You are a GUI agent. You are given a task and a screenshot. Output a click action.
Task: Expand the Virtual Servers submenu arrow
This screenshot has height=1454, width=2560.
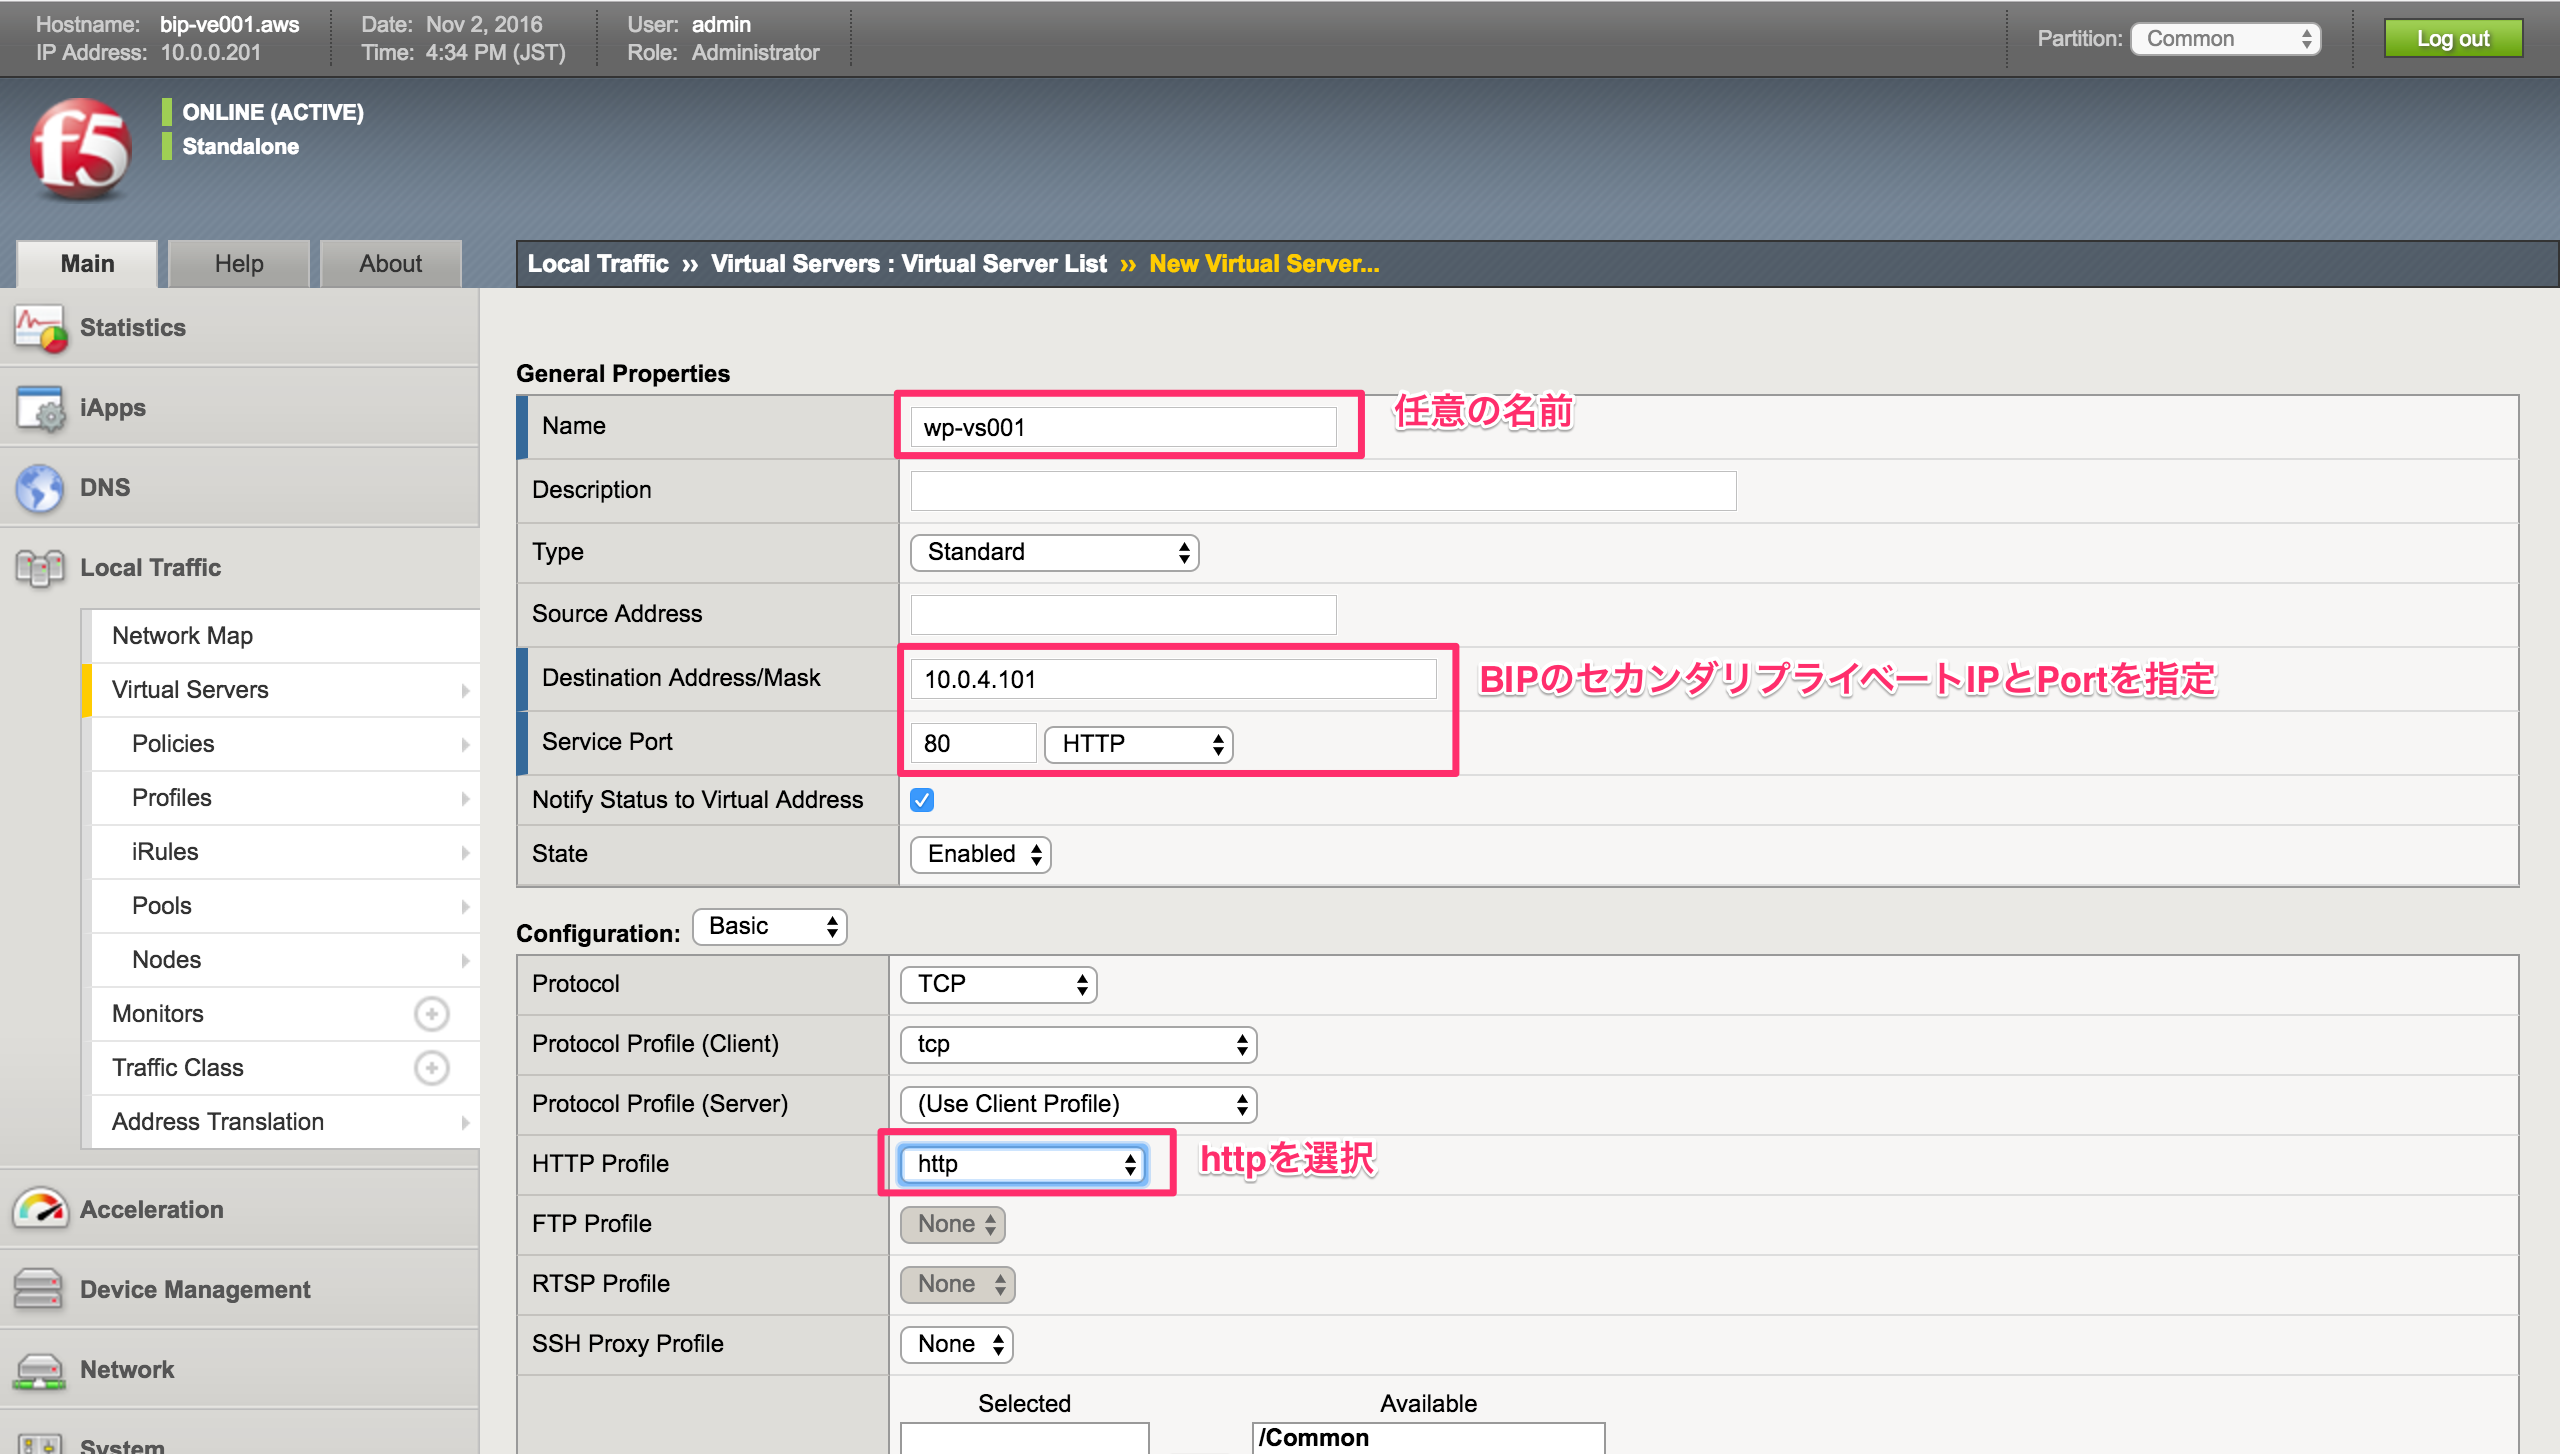tap(466, 690)
